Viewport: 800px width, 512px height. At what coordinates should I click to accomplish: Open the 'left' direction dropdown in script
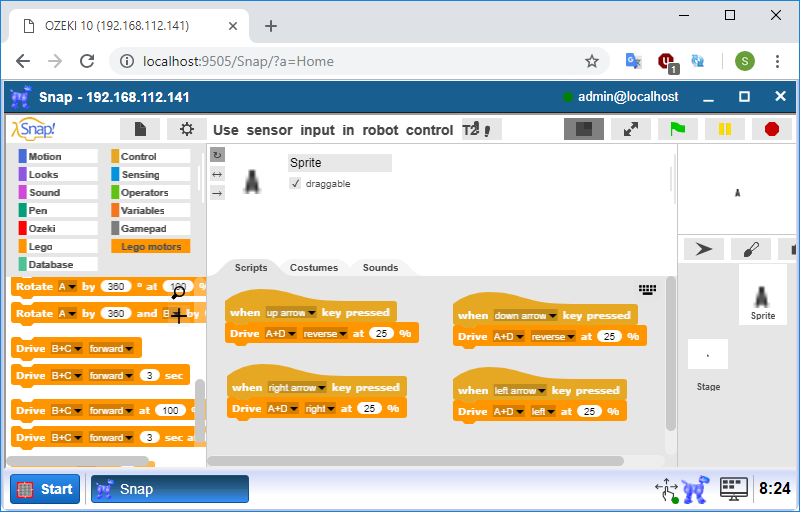click(542, 412)
